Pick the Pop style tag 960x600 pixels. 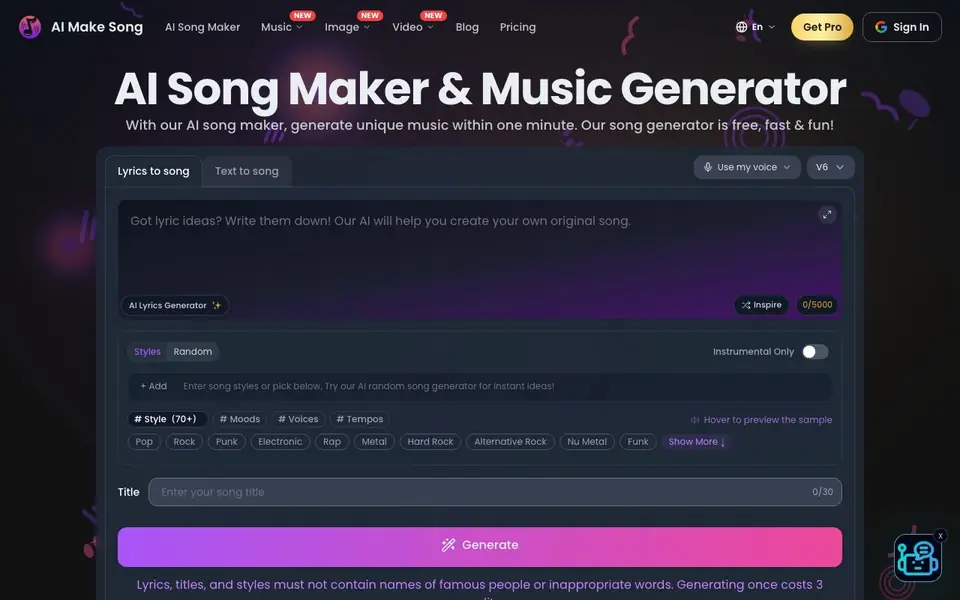click(x=144, y=441)
